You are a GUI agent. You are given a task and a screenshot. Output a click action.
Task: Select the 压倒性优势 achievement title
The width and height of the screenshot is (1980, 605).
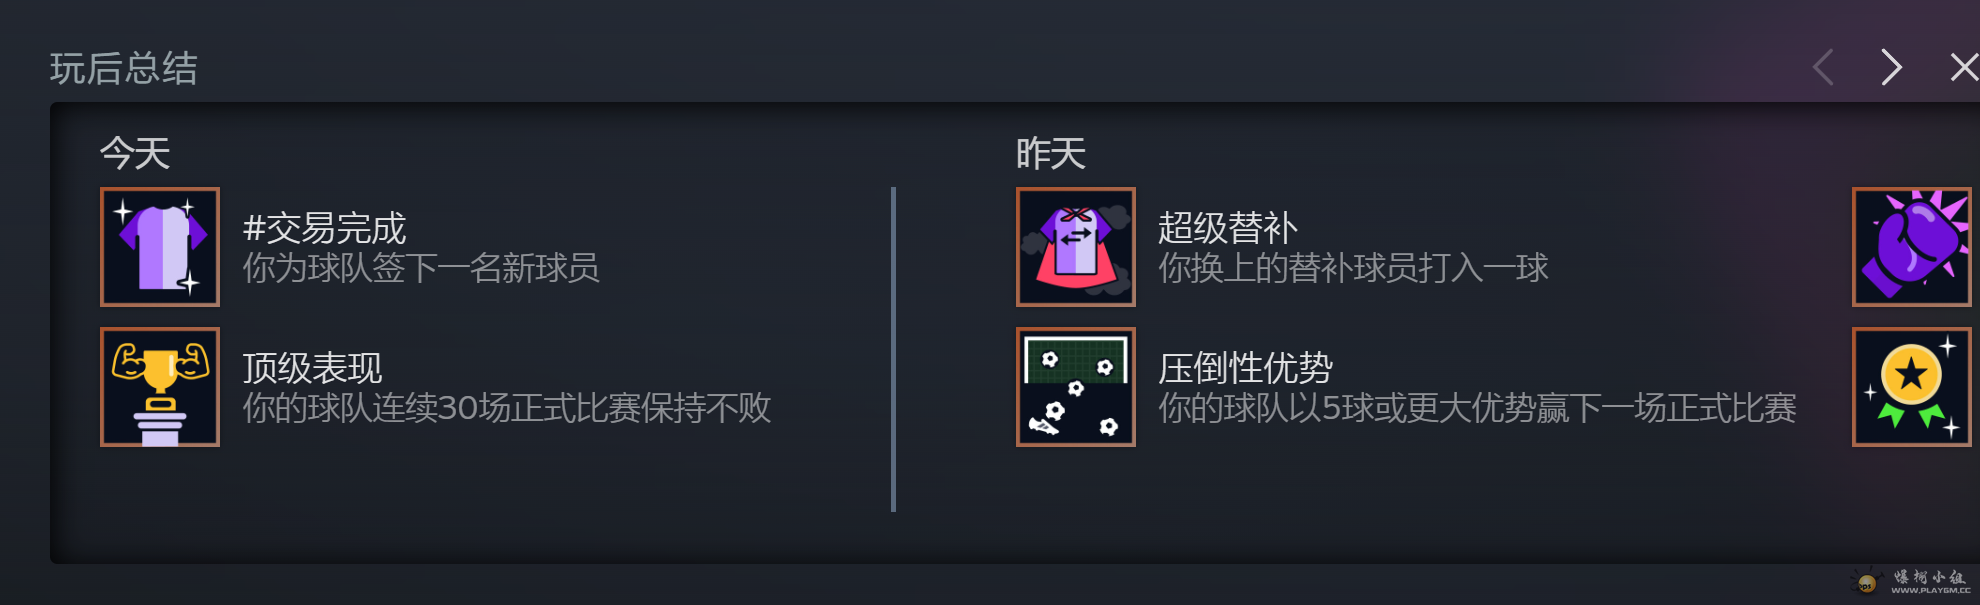[1246, 368]
